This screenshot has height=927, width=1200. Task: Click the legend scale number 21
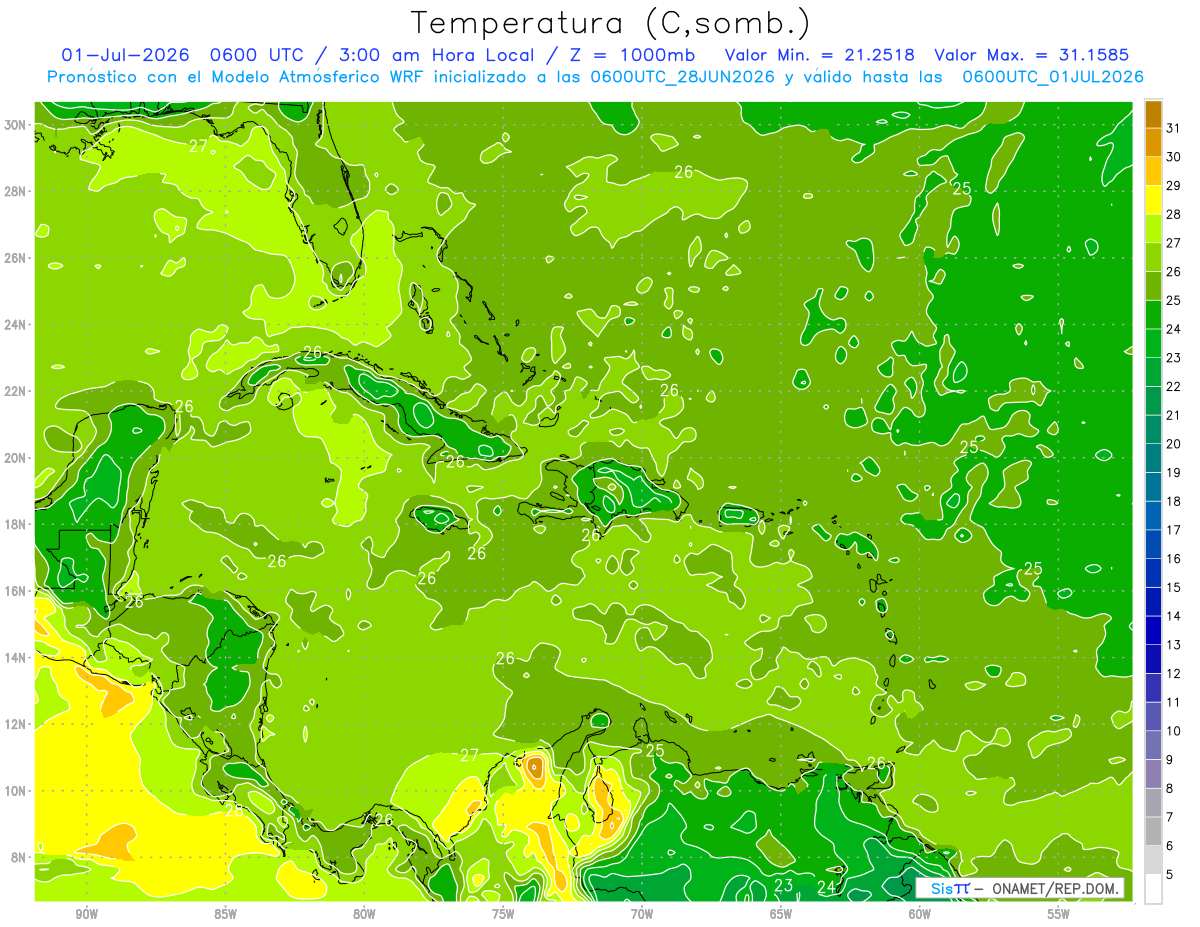[x=1174, y=414]
